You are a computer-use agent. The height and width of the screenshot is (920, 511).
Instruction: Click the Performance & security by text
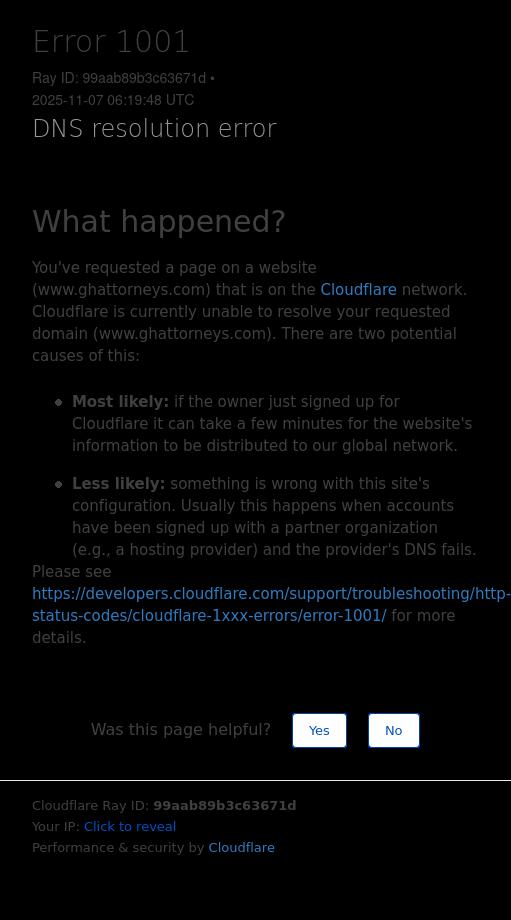pyautogui.click(x=118, y=848)
